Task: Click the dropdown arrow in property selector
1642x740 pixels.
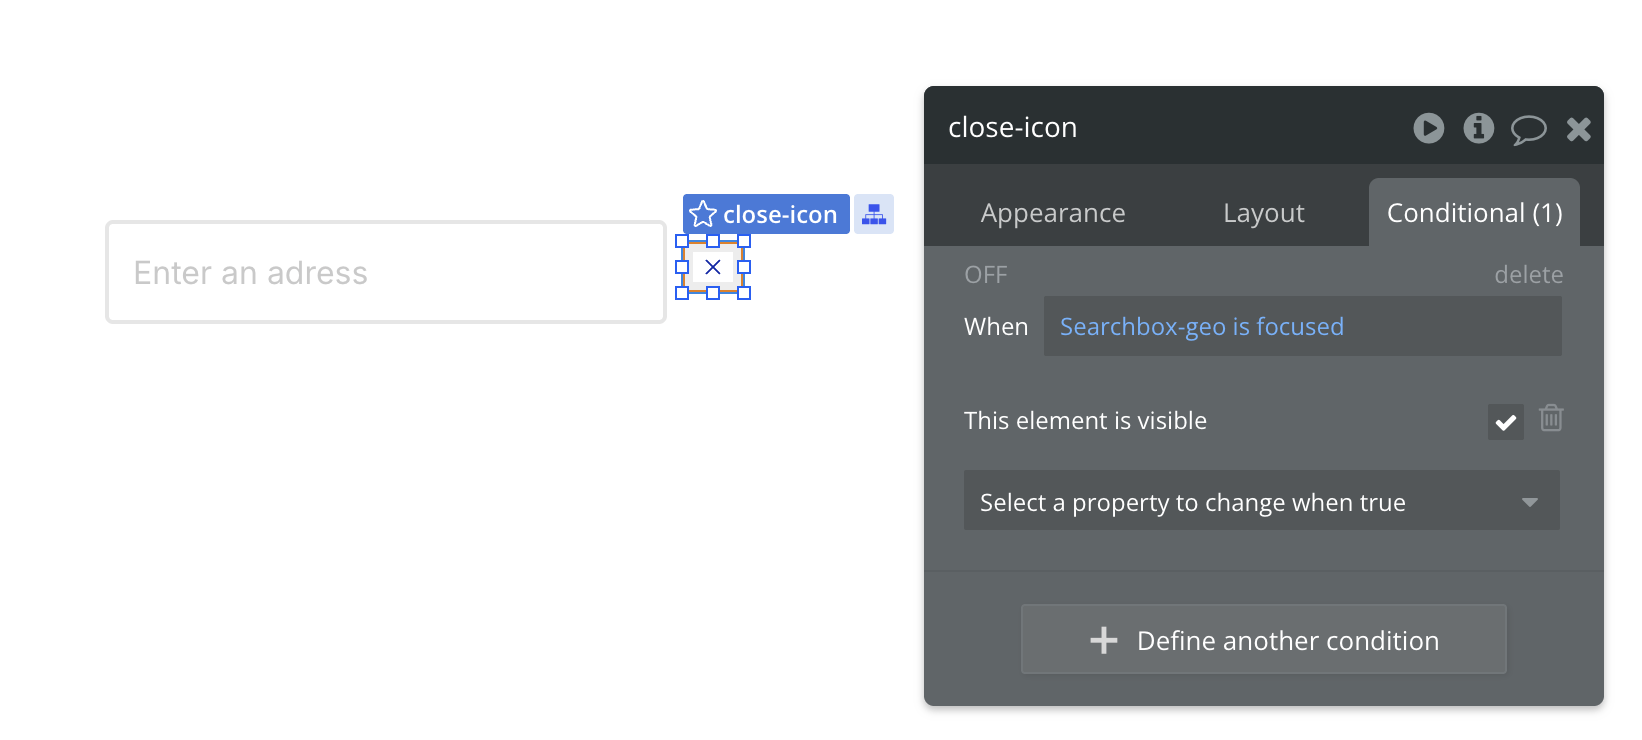Action: 1529,502
